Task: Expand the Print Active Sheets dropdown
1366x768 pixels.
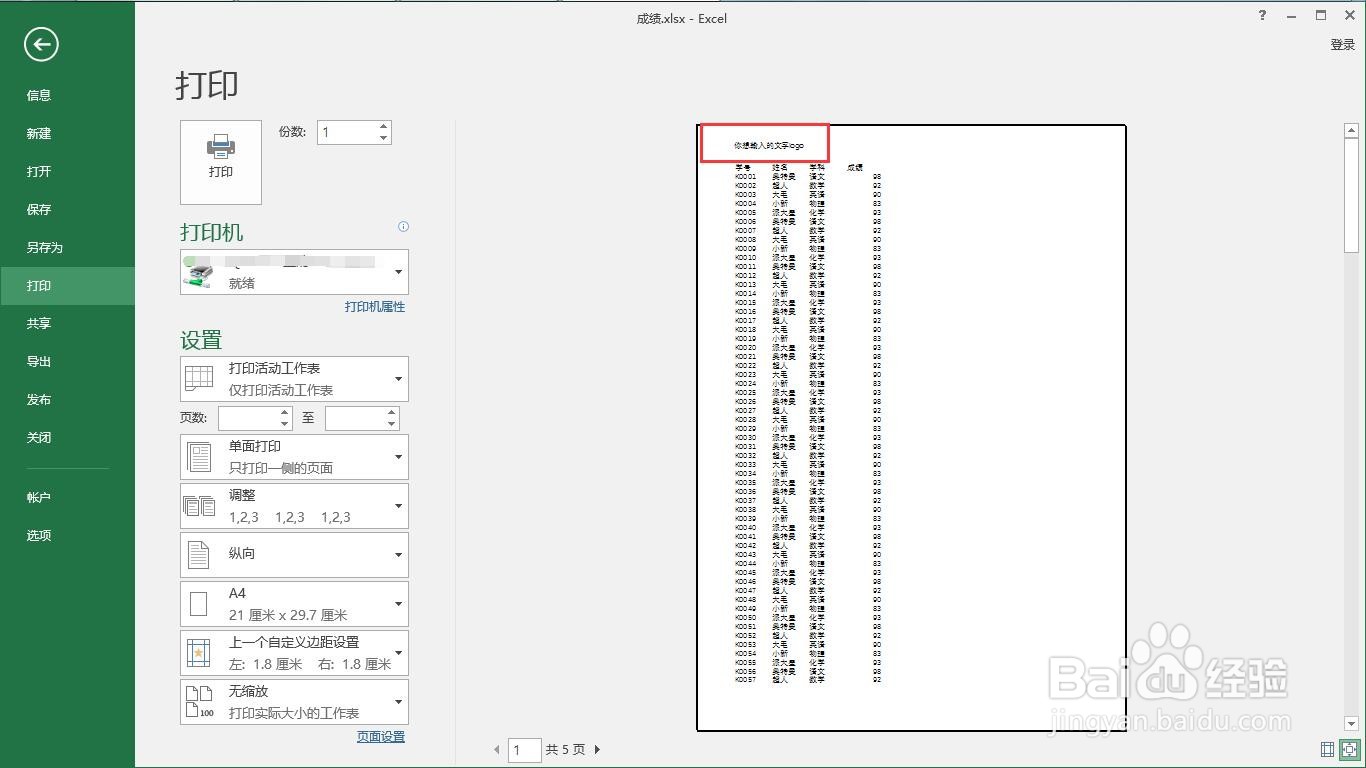Action: point(294,379)
